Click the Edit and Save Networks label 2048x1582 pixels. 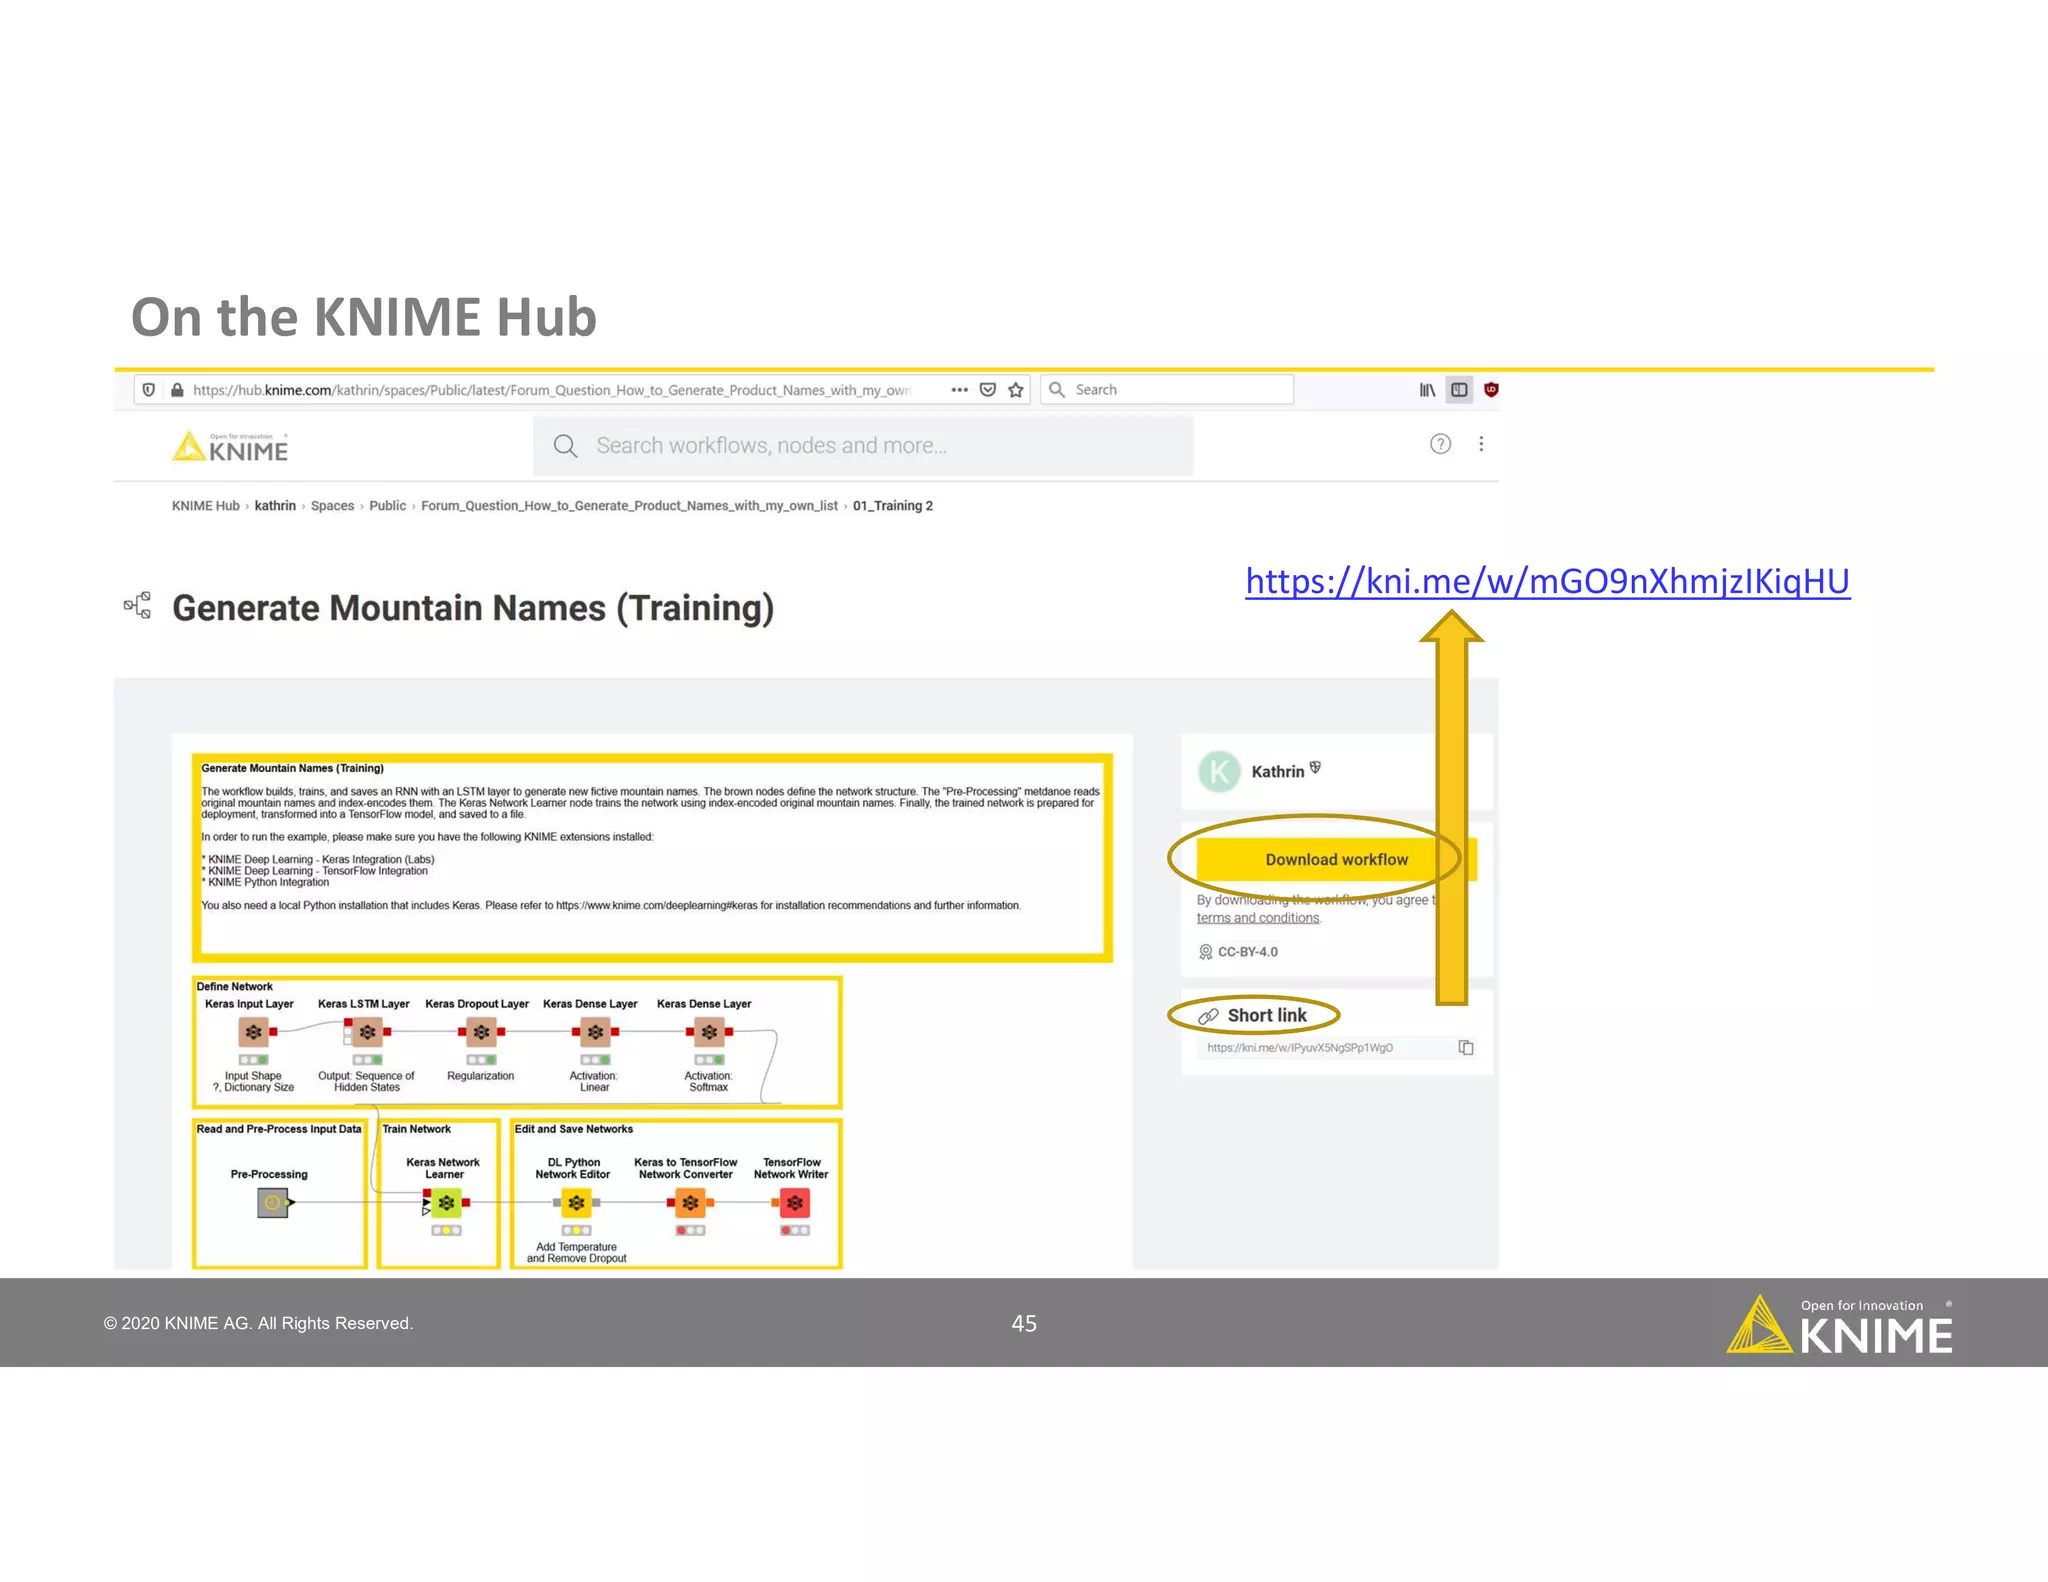point(574,1129)
